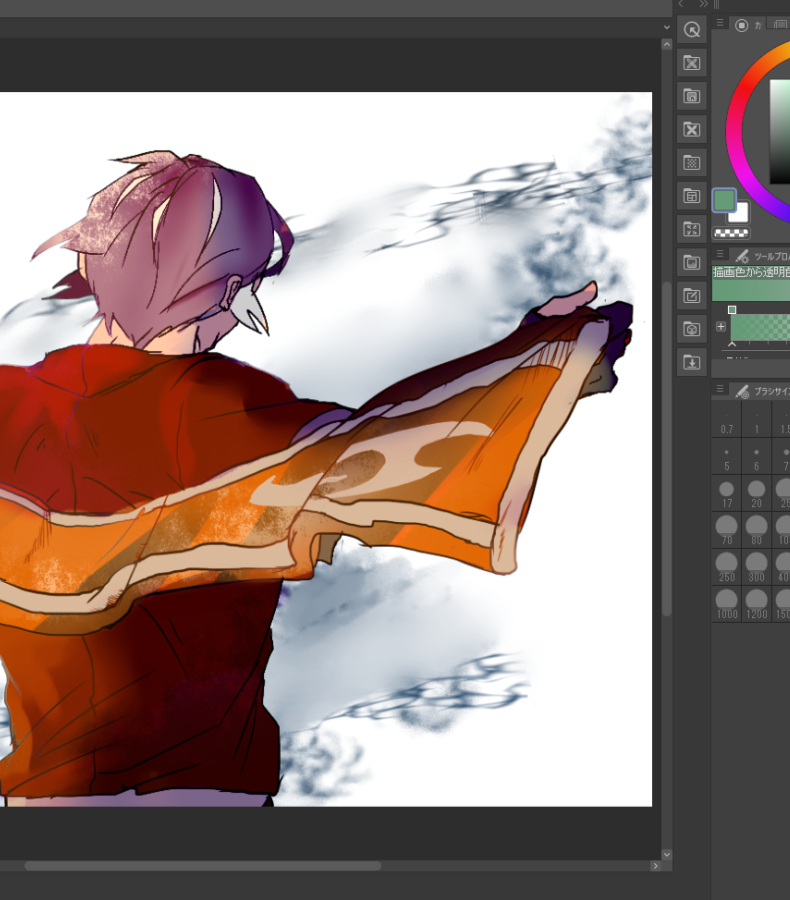Choose brush size 1000
This screenshot has width=790, height=900.
[727, 604]
